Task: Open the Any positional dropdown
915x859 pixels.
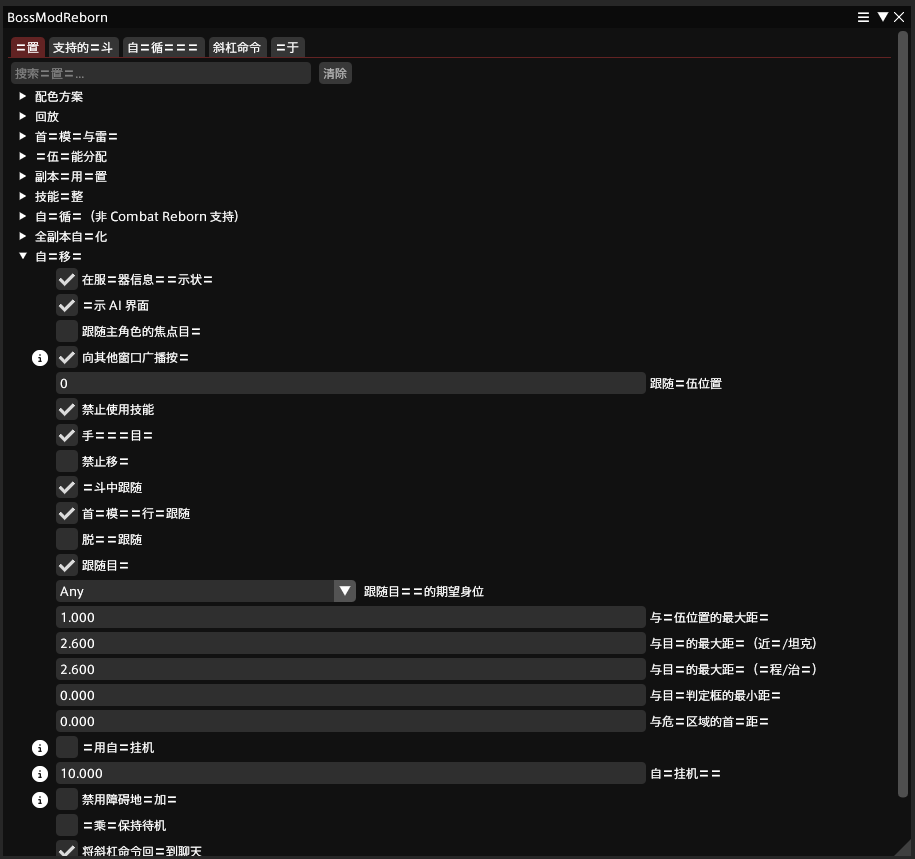Action: 206,591
